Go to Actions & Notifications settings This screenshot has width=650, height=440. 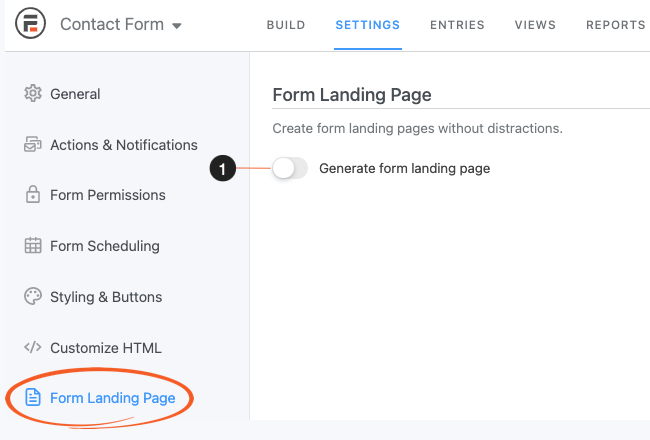click(124, 145)
